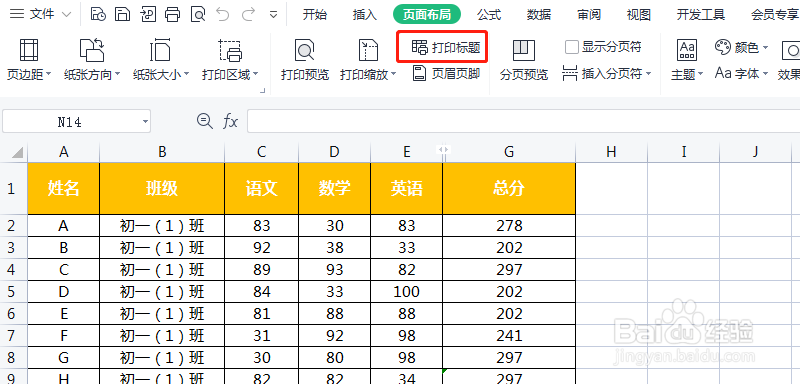Click the print preview magnifier icon in quick toolbar

click(x=198, y=15)
